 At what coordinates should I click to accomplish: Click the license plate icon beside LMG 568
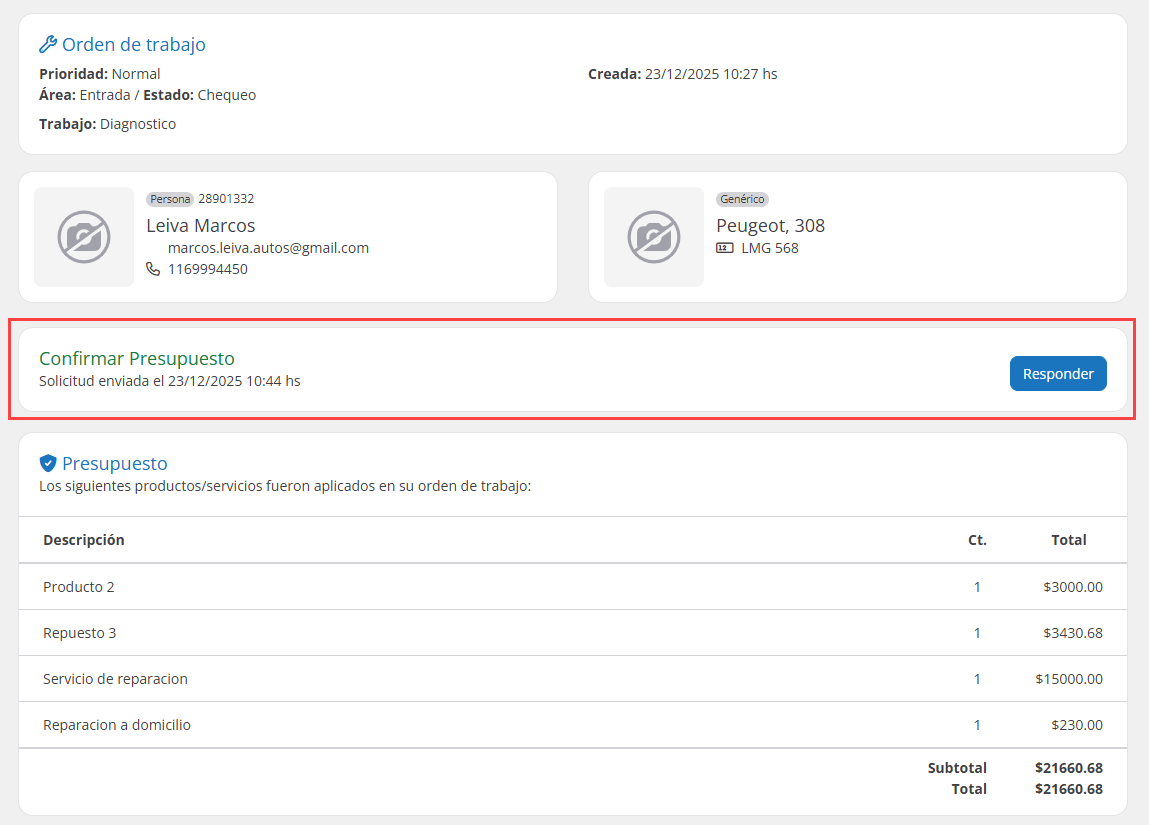tap(725, 248)
